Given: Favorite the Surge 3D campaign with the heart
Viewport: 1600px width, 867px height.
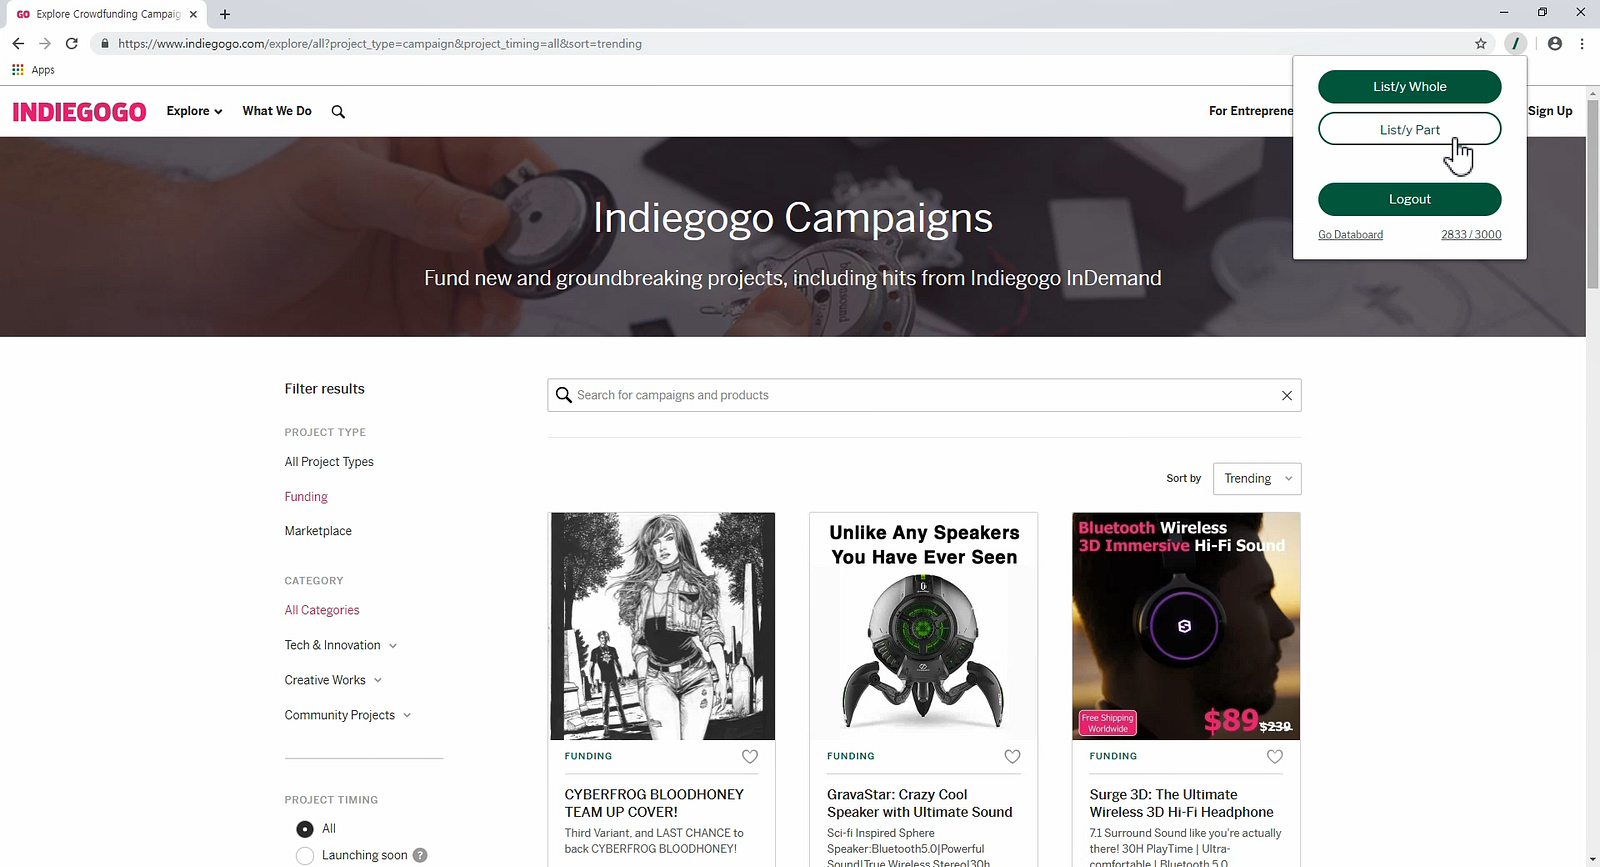Looking at the screenshot, I should [1275, 757].
